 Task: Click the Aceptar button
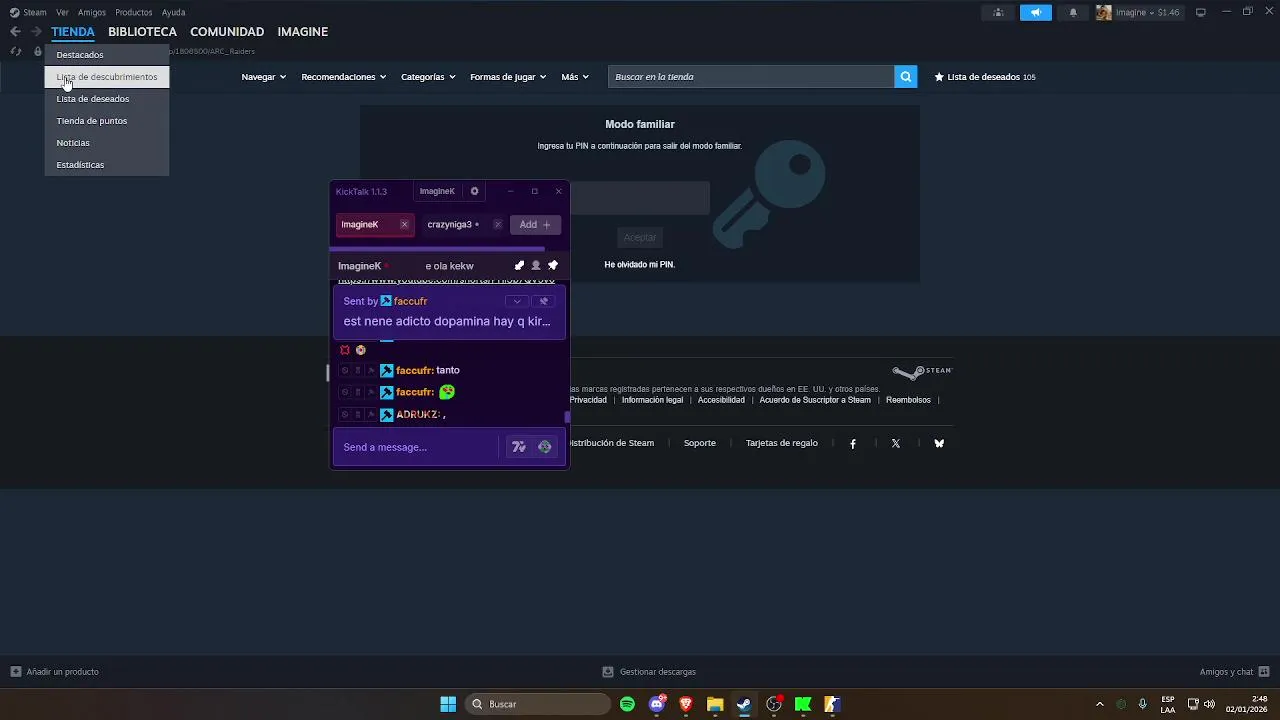(x=640, y=238)
